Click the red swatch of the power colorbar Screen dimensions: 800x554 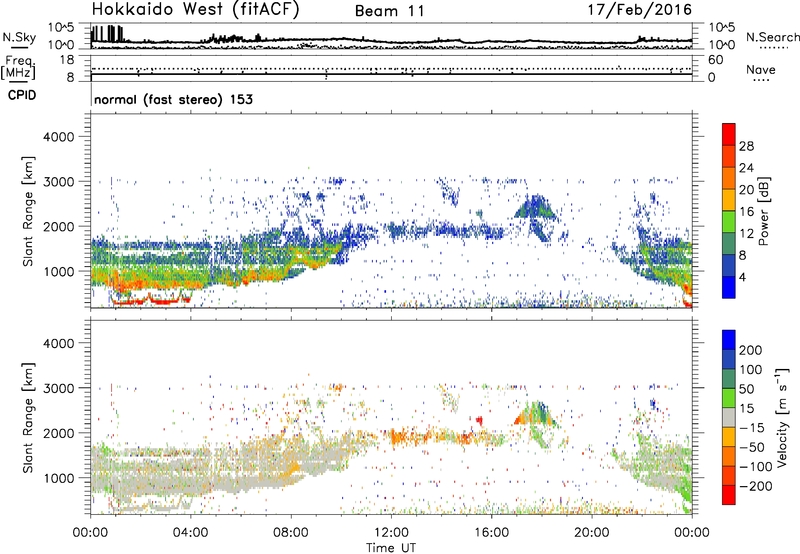pos(729,134)
